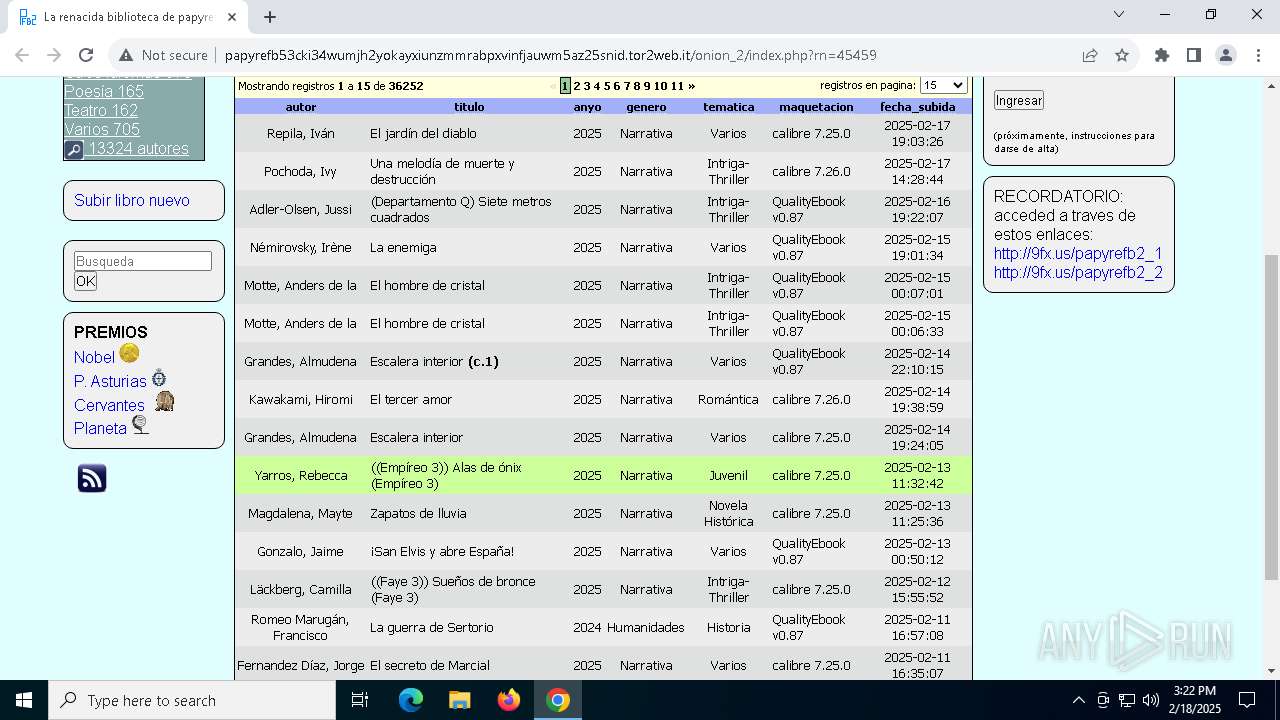The image size is (1280, 720).
Task: Launch Microsoft Edge from taskbar
Action: [x=411, y=700]
